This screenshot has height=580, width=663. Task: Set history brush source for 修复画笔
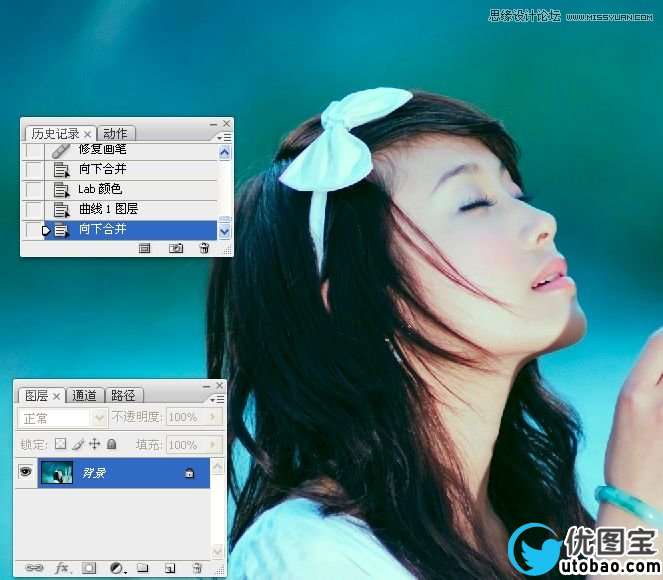(33, 151)
